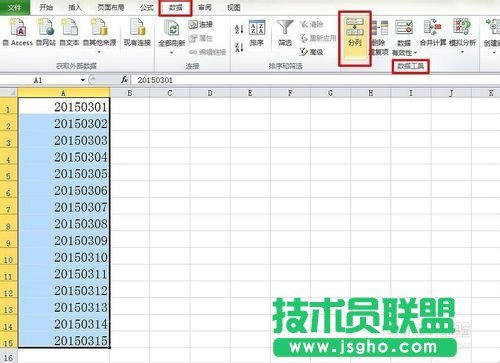Image resolution: width=500 pixels, height=363 pixels.
Task: Select column J header
Action: pos(451,93)
